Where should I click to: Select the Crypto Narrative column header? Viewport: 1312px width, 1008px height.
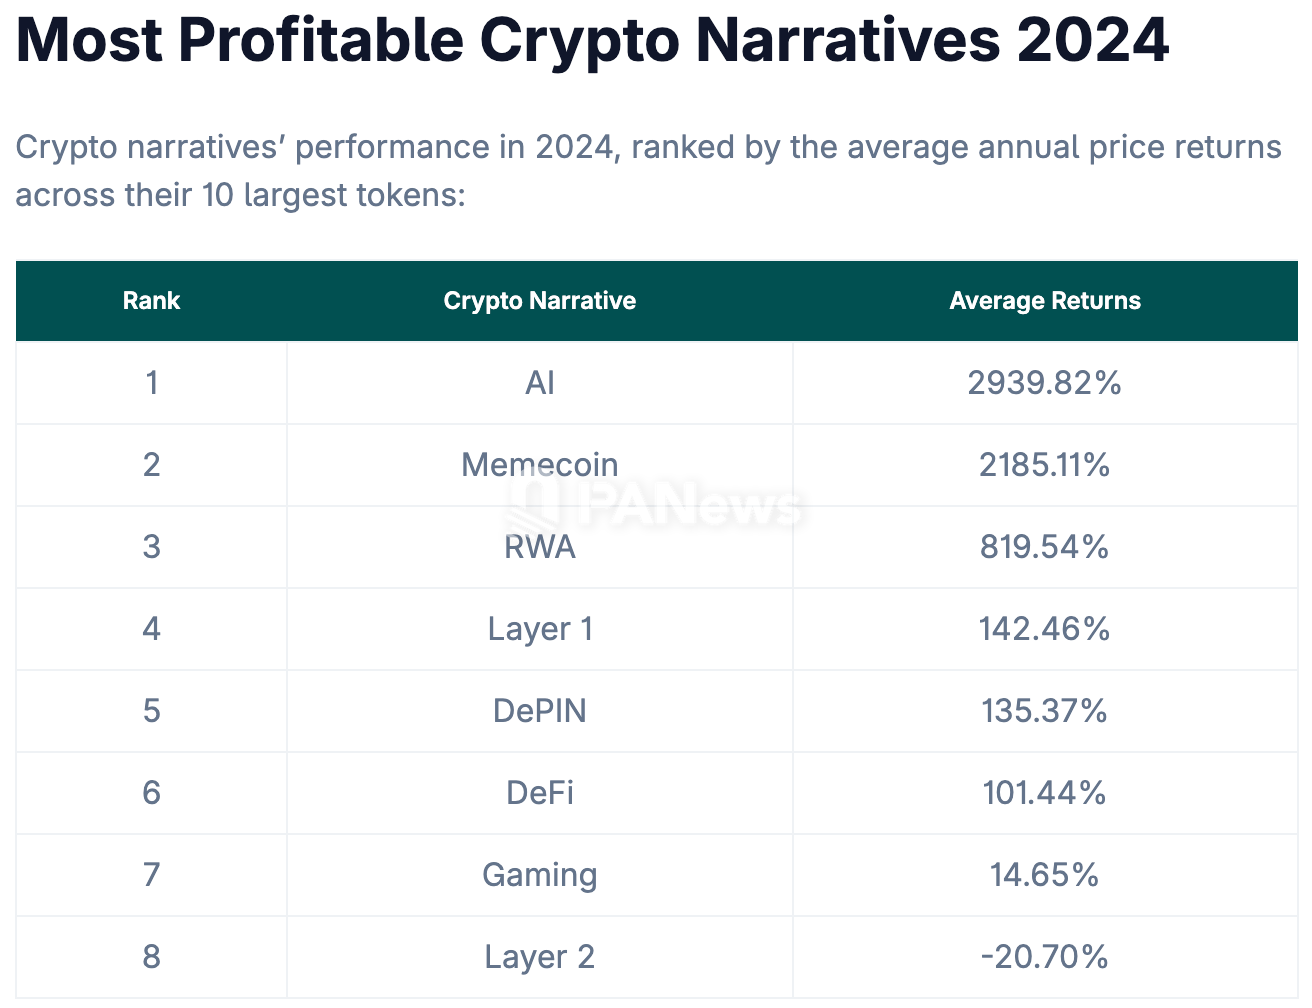539,301
